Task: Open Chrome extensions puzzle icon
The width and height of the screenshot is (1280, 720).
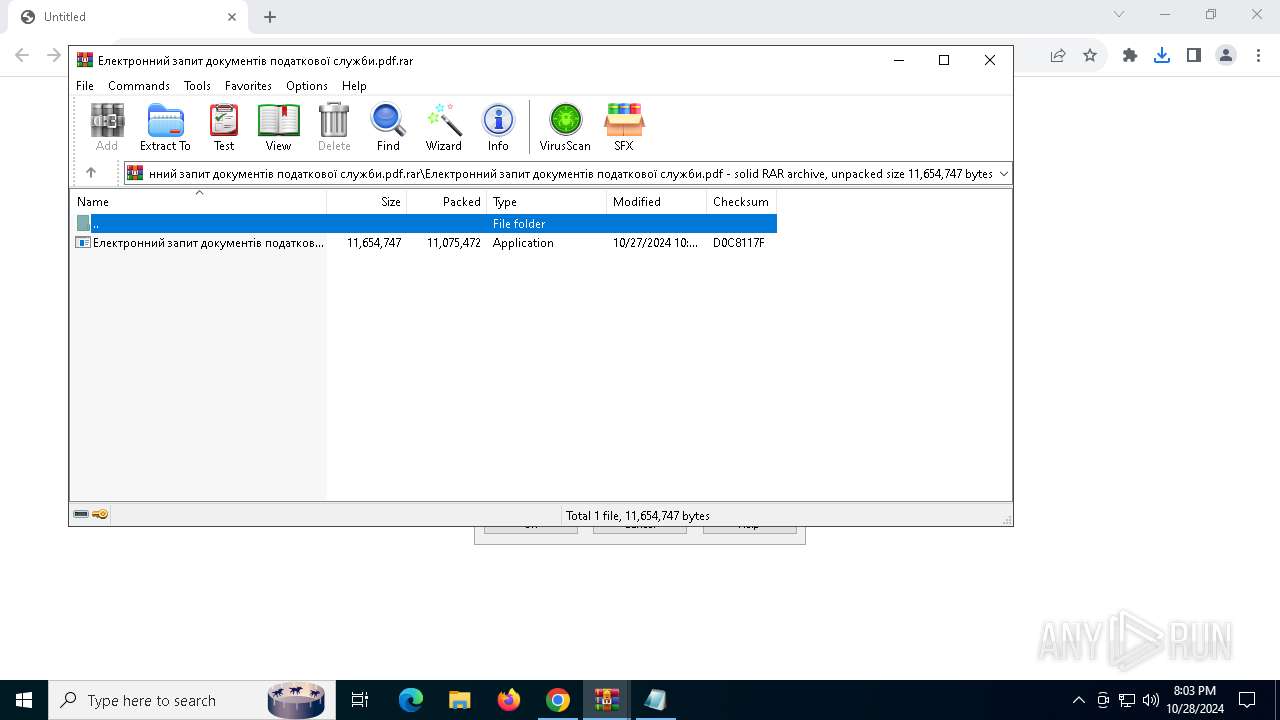Action: pyautogui.click(x=1130, y=56)
